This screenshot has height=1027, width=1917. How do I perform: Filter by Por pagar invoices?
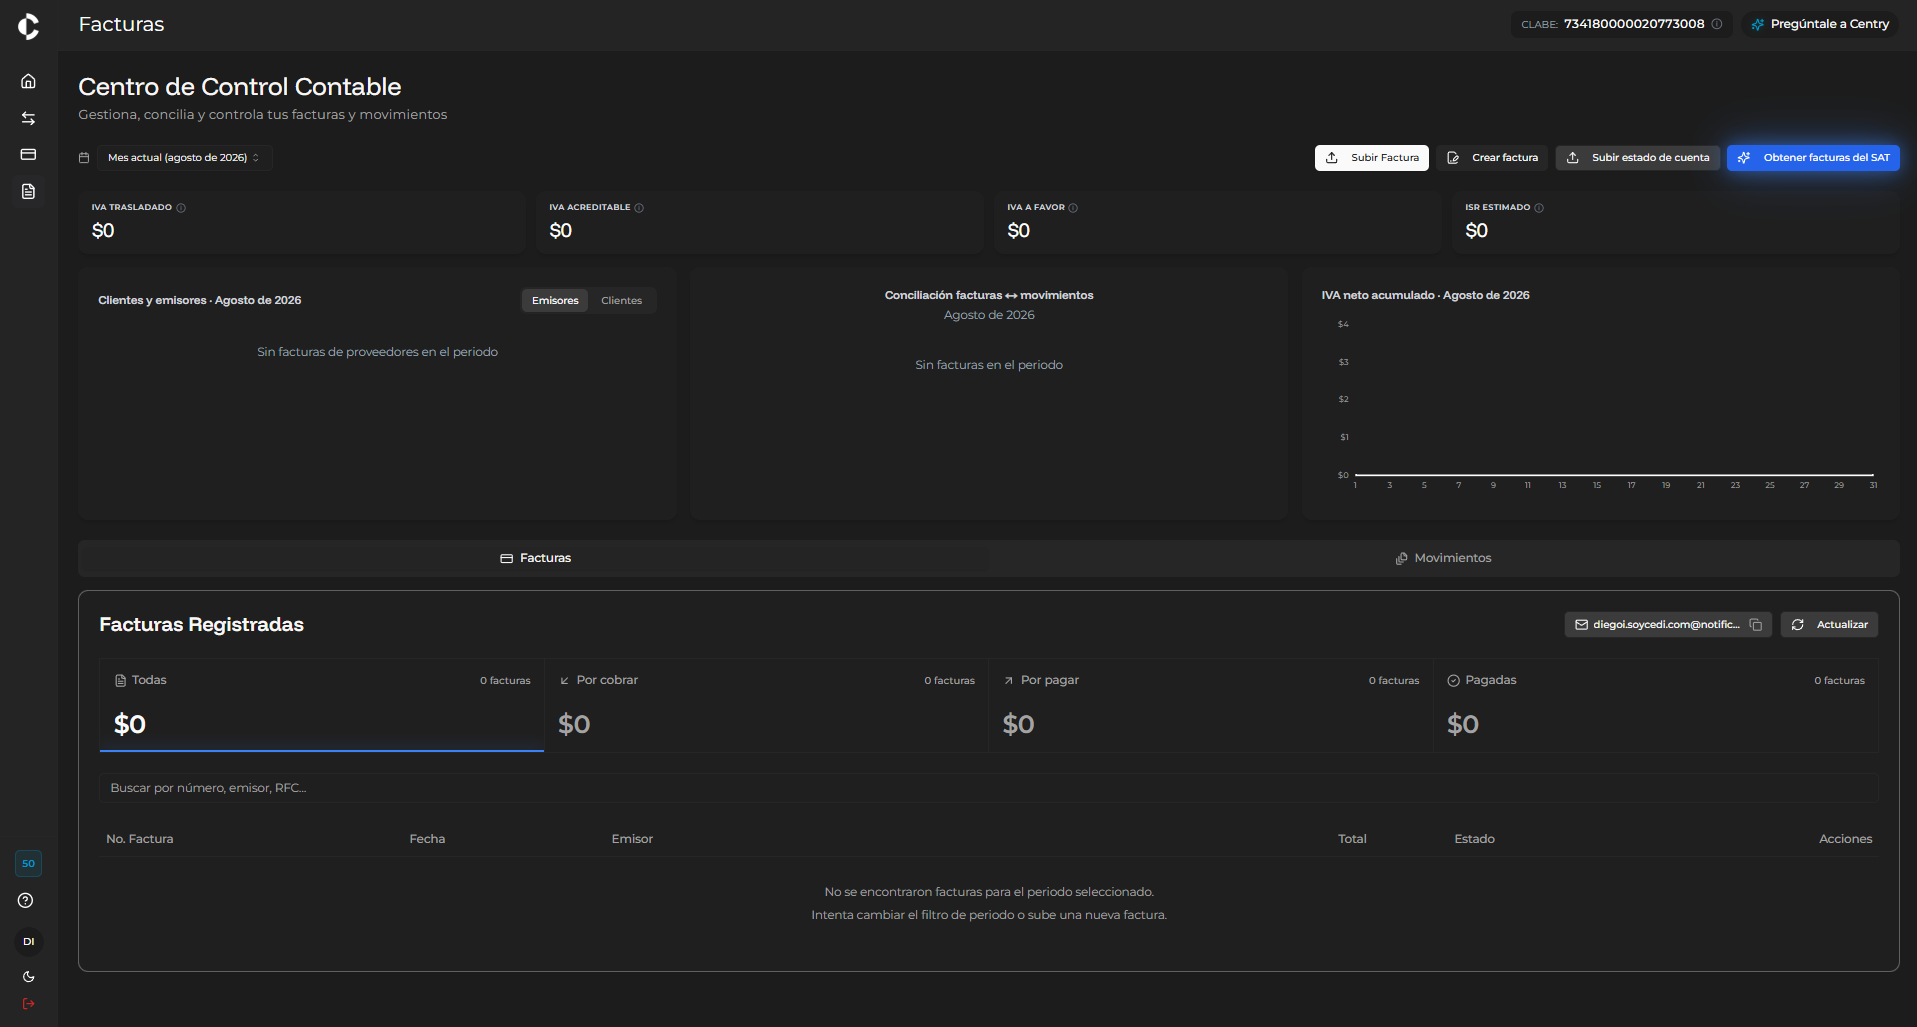click(x=1211, y=705)
